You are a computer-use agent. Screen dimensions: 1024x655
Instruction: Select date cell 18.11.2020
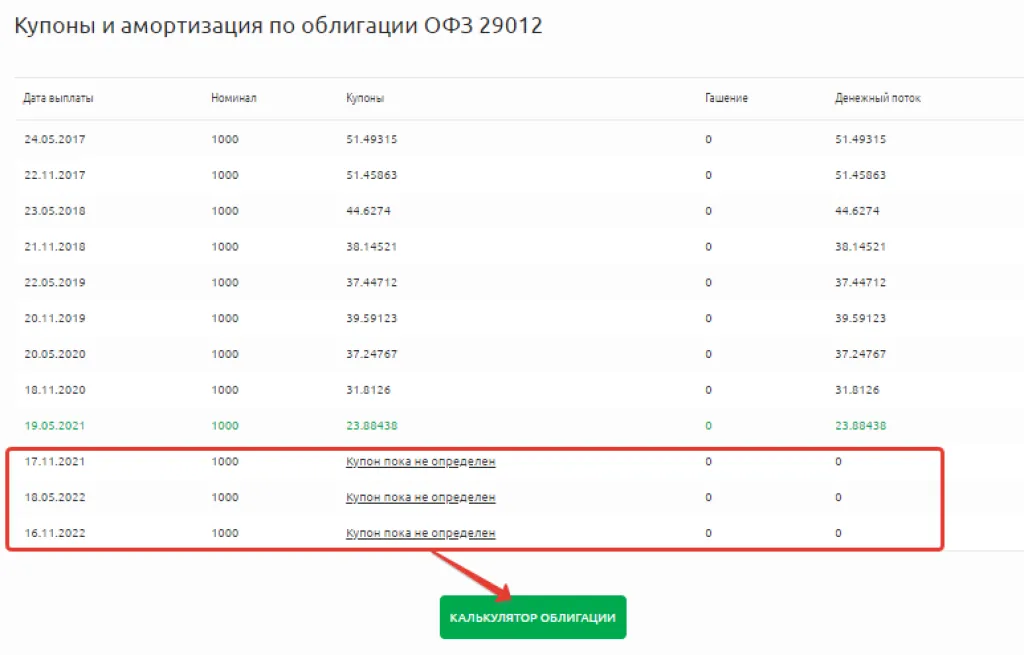click(55, 390)
